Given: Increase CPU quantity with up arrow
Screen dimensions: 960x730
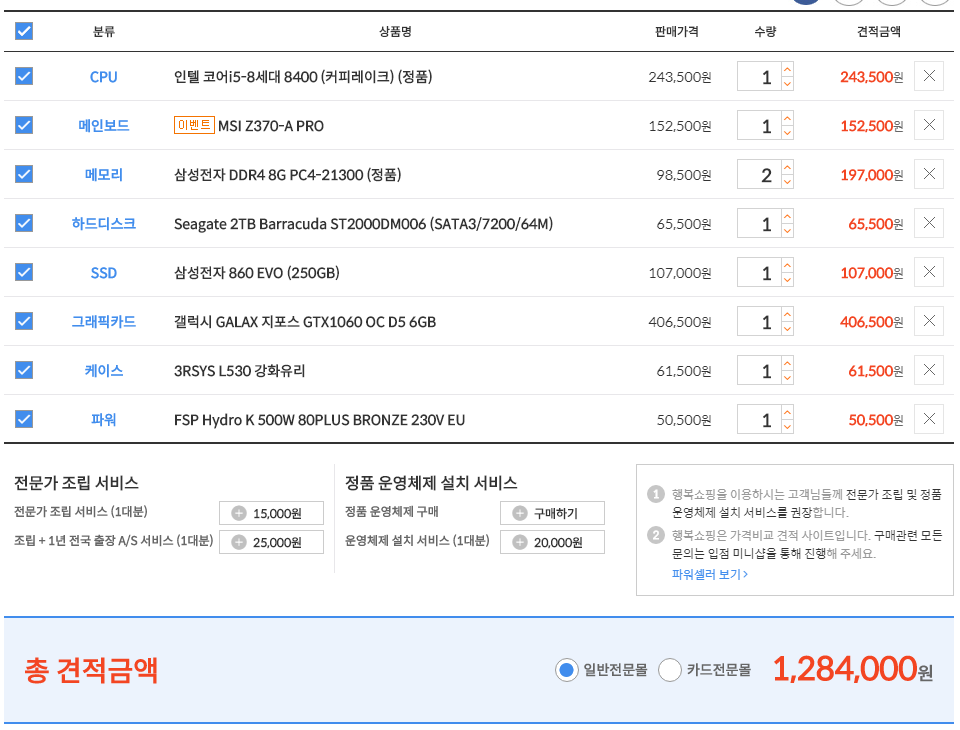Looking at the screenshot, I should pyautogui.click(x=787, y=69).
